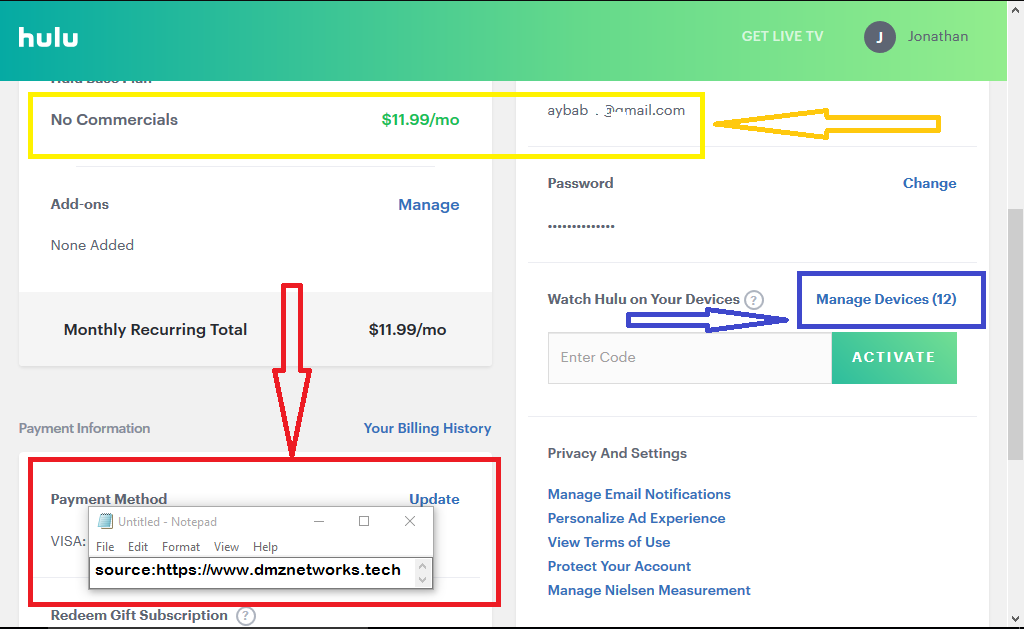1024x629 pixels.
Task: Open Manage Email Notifications
Action: 639,494
